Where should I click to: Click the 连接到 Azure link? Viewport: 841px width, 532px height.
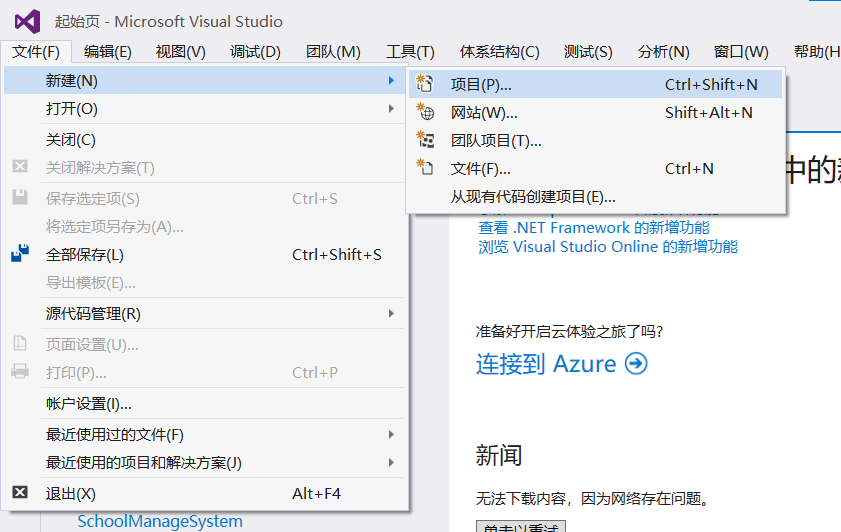click(546, 364)
